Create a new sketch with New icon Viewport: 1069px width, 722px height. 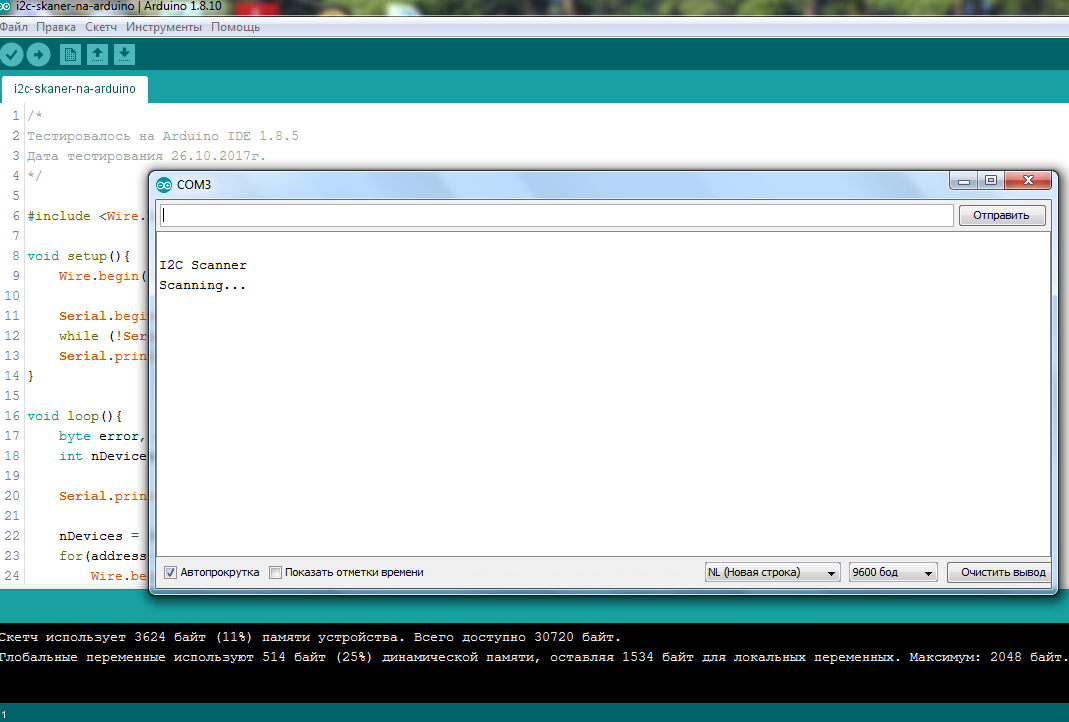coord(70,55)
